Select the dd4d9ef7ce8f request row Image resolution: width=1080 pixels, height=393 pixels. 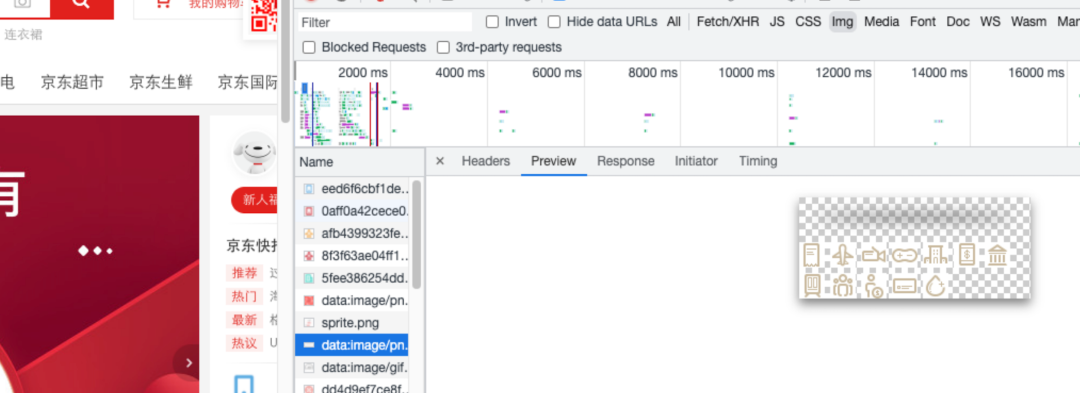tap(352, 387)
